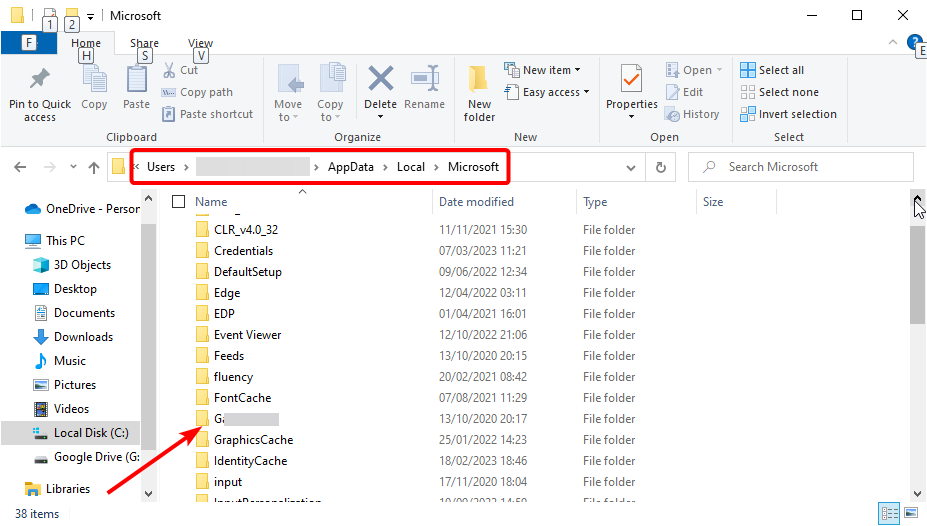927x526 pixels.
Task: Select the GraphicsCache folder
Action: pos(254,440)
